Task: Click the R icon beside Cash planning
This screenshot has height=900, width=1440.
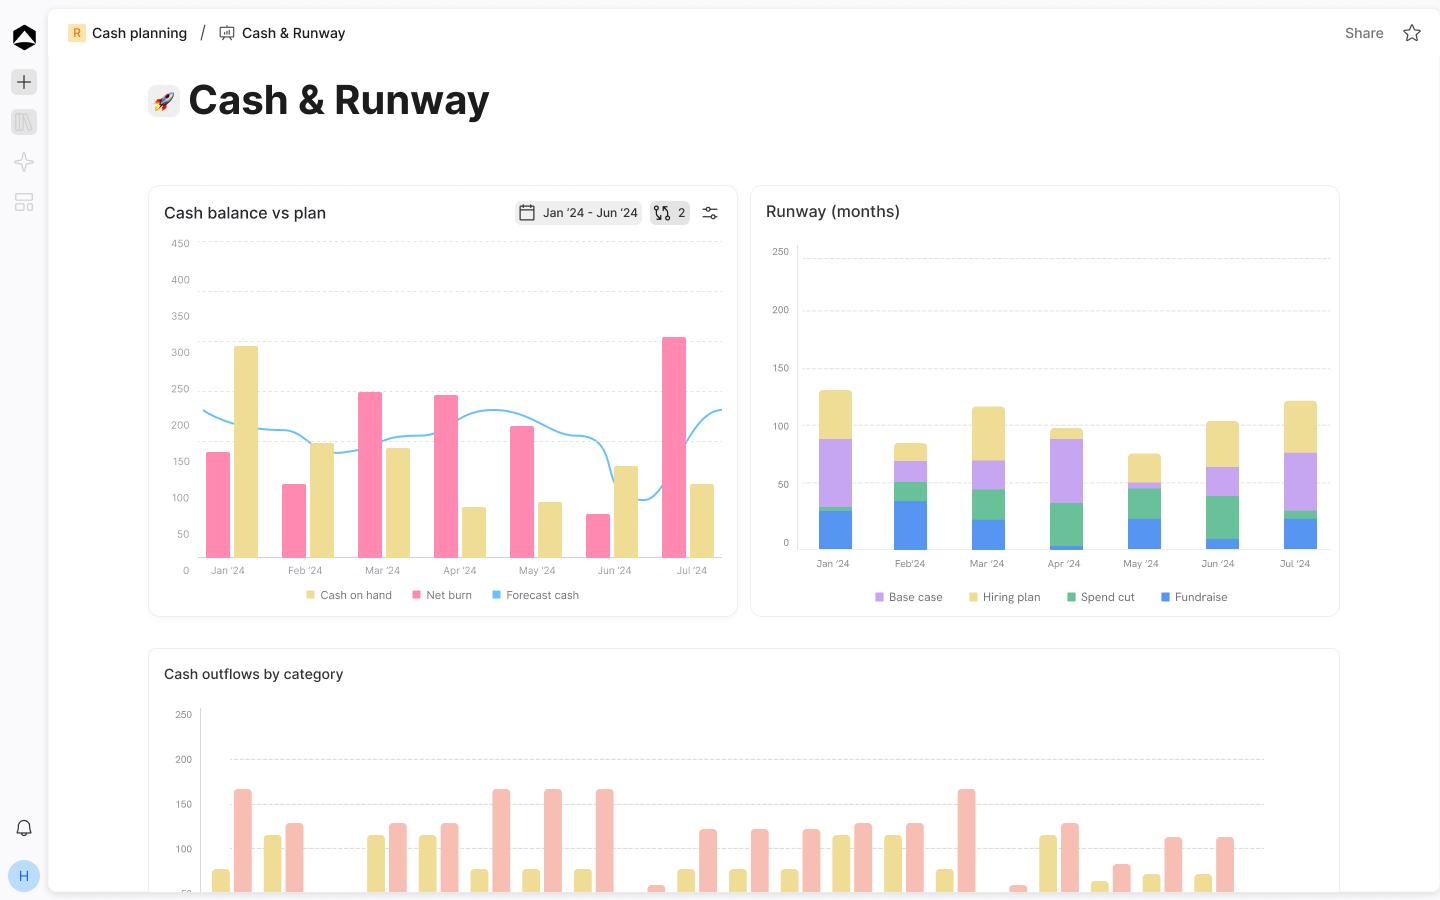Action: pyautogui.click(x=77, y=33)
